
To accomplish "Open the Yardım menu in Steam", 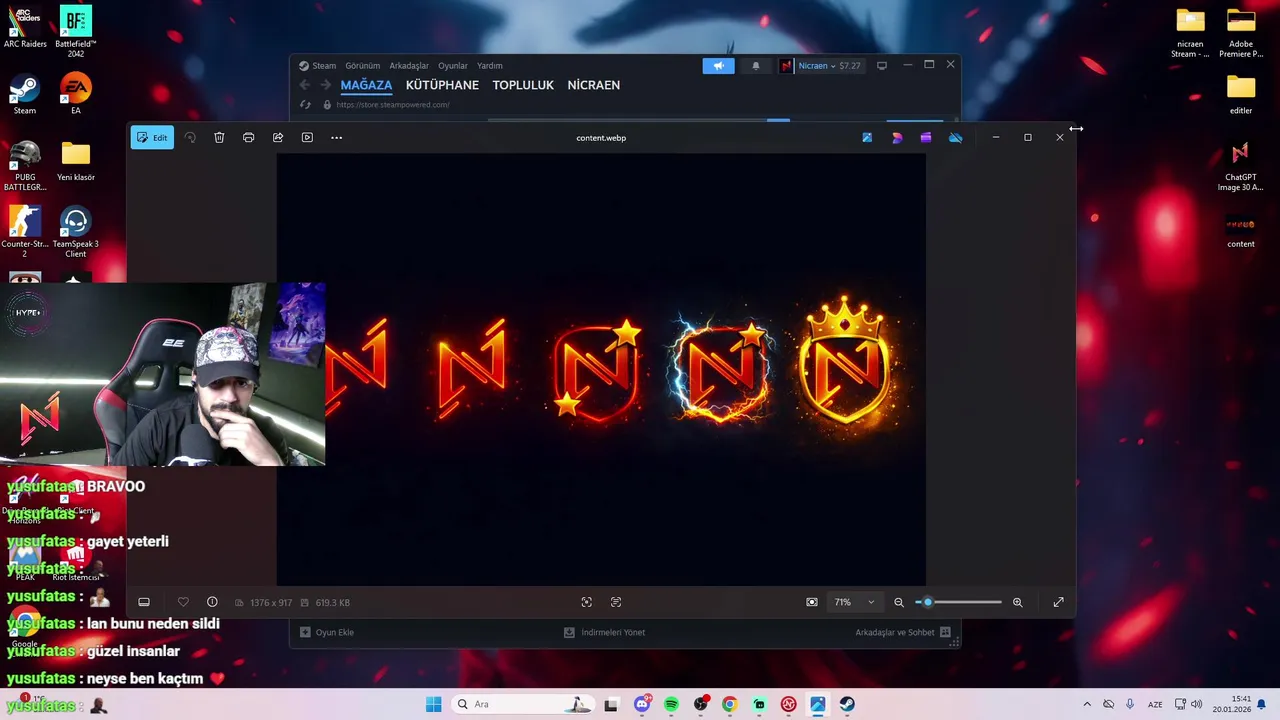I will click(490, 66).
